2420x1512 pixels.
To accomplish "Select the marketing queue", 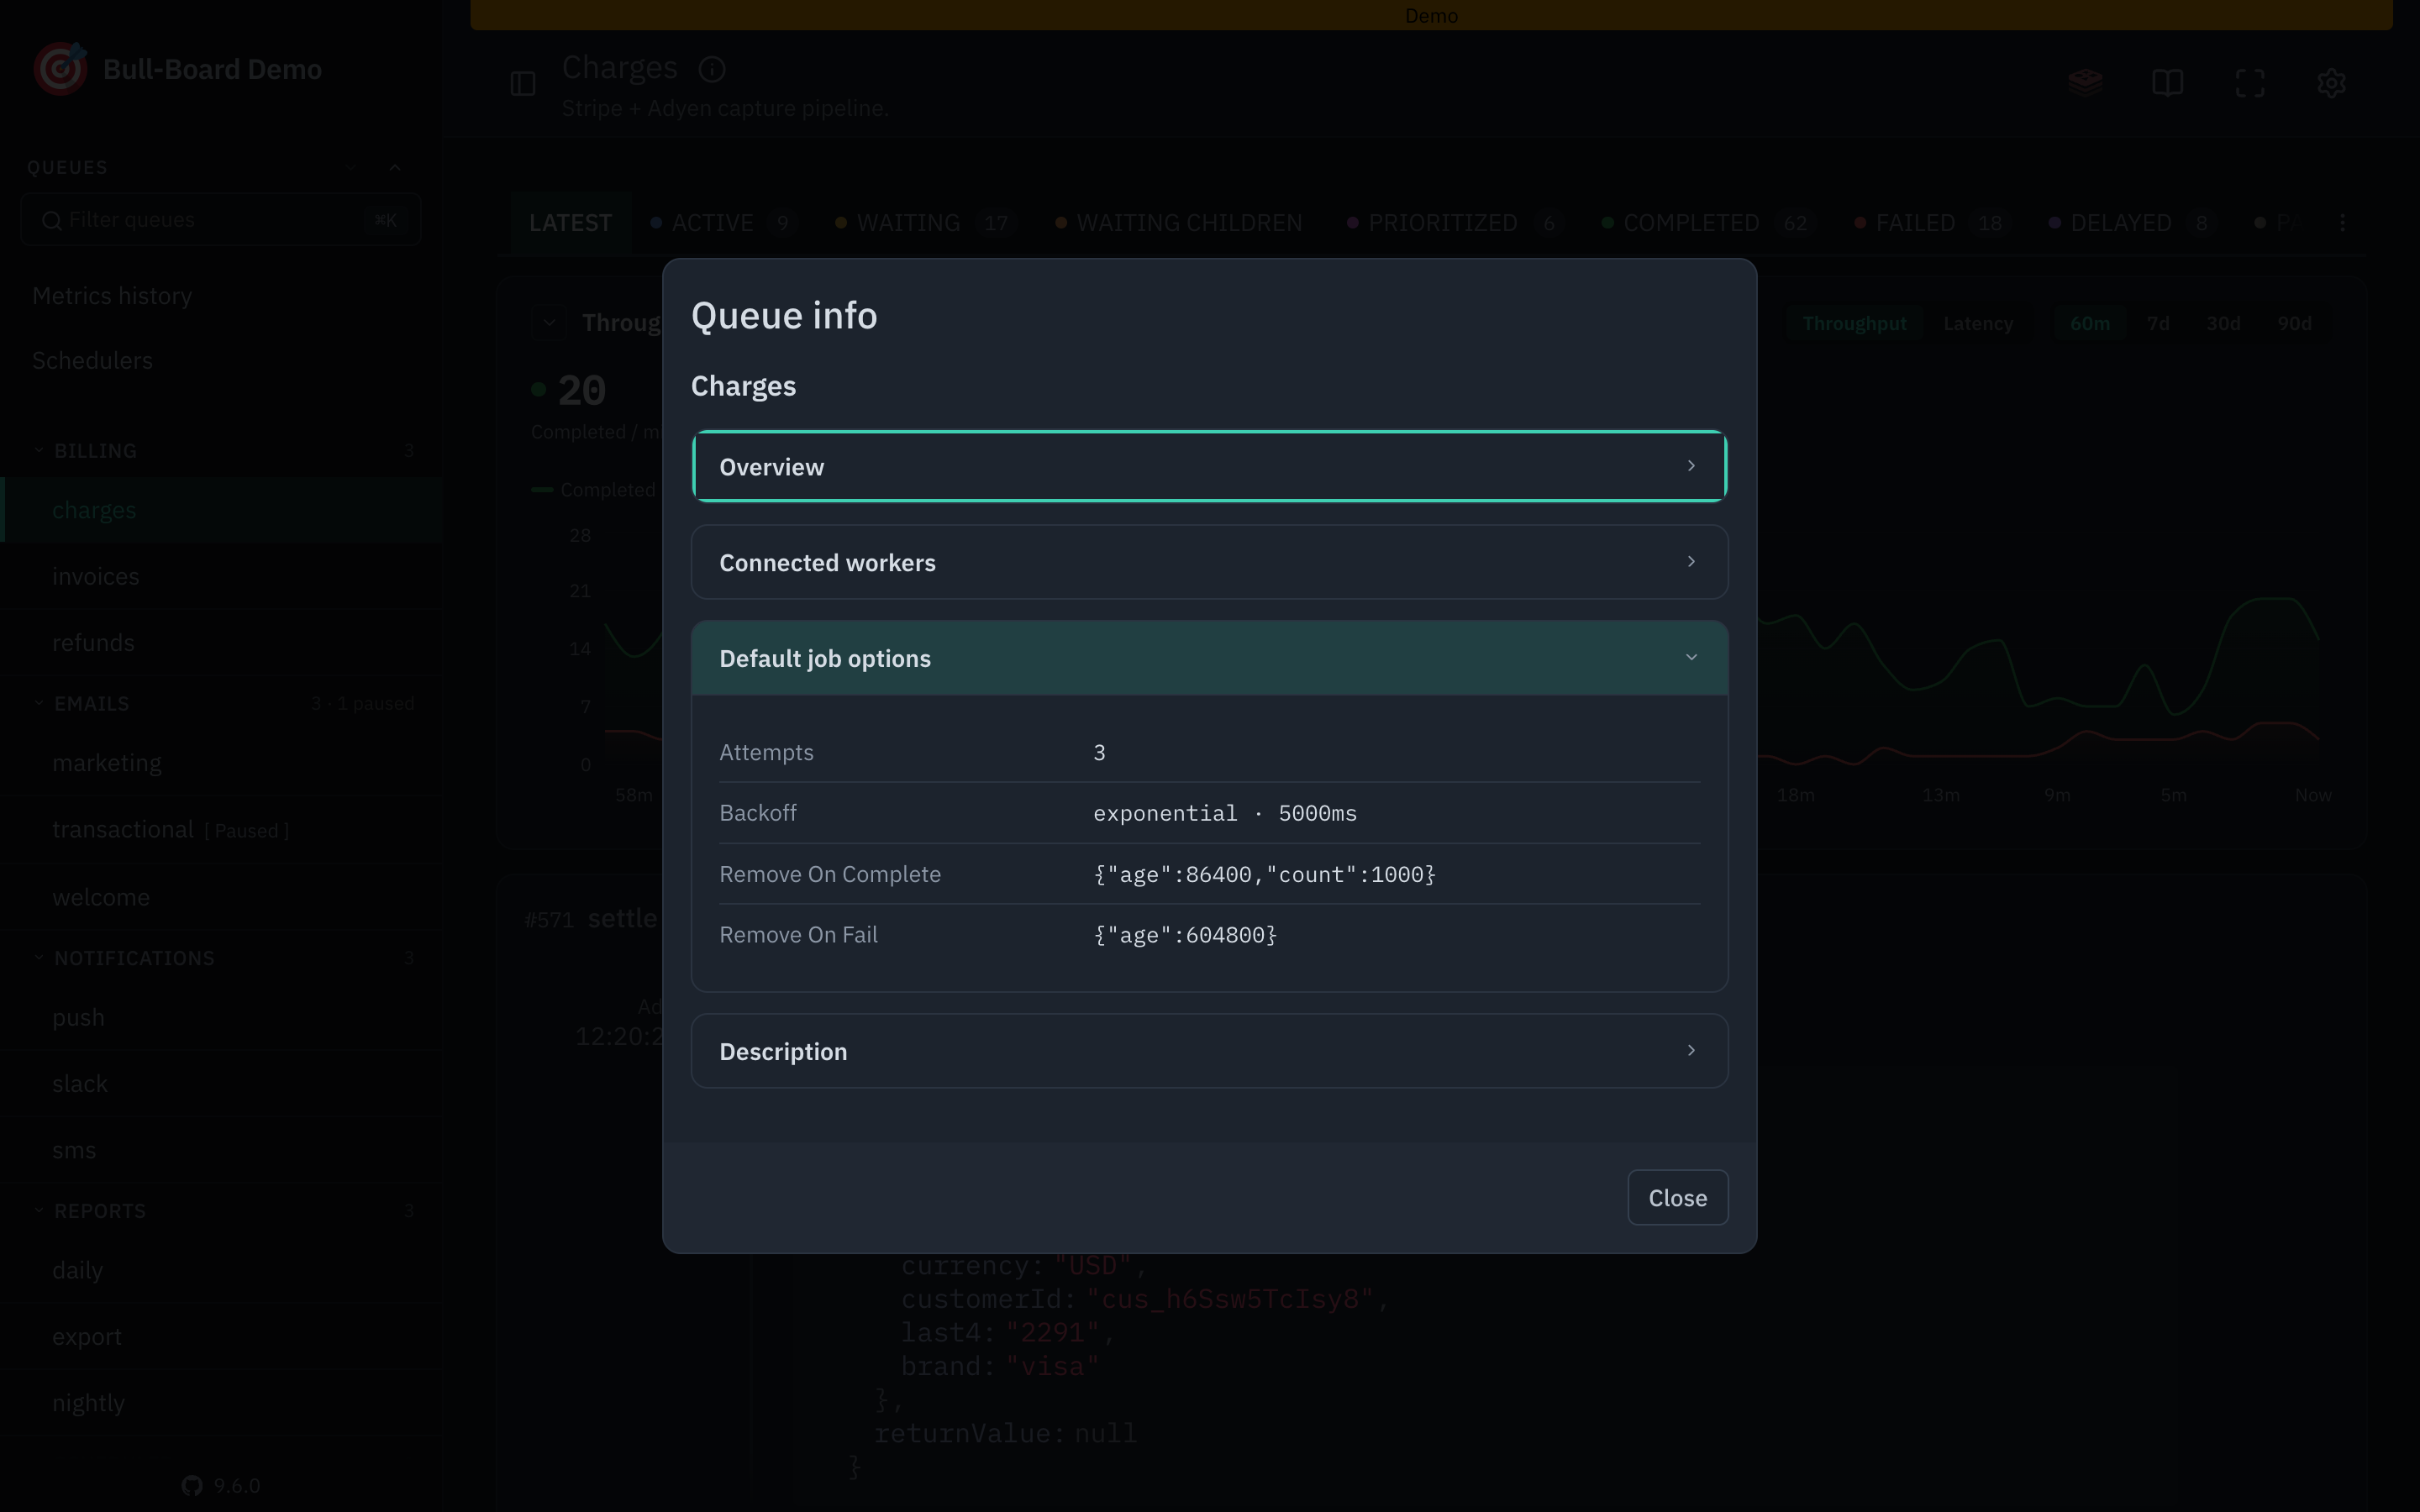I will [x=221, y=763].
